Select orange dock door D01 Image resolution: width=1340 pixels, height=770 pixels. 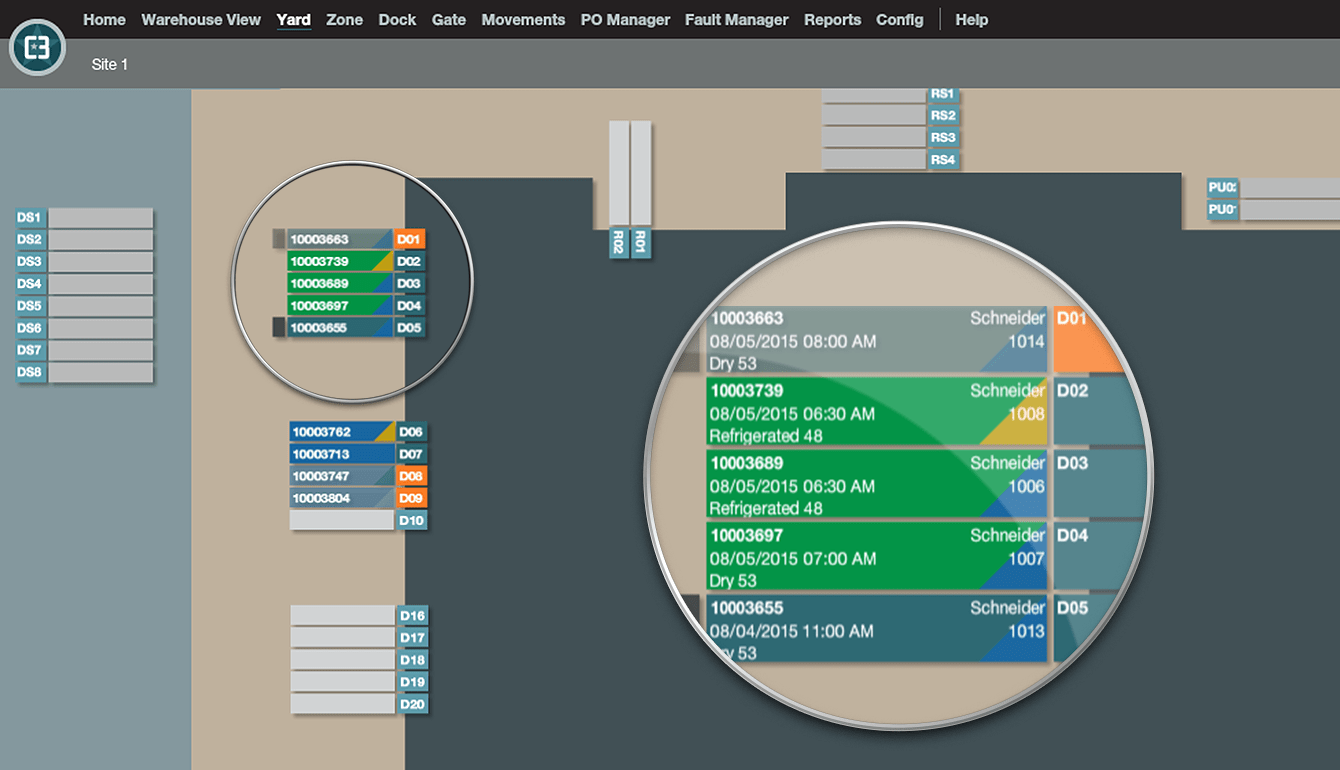409,239
